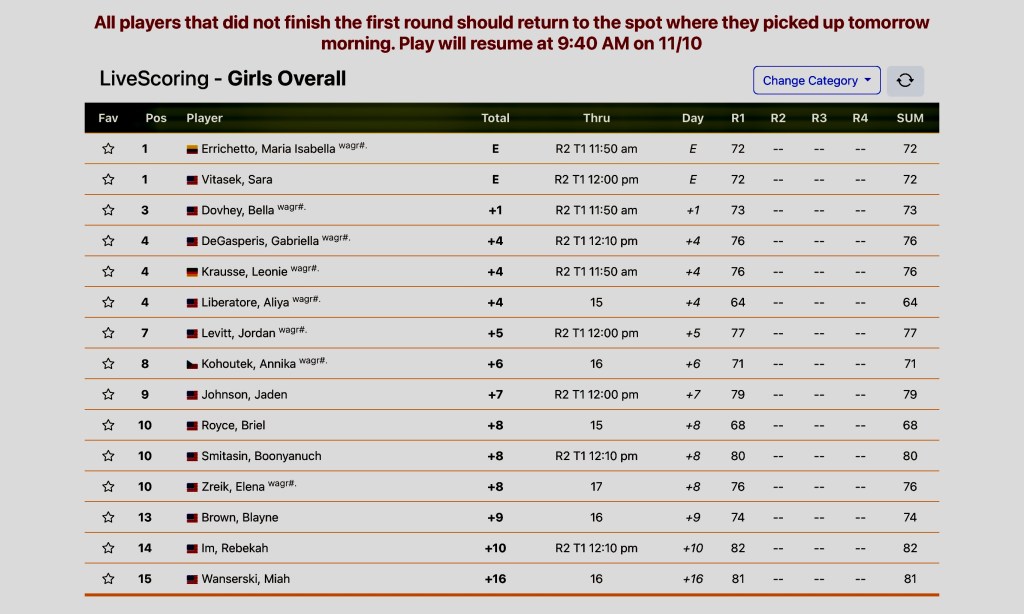Favorite Maria Isabella Errichetto with star
The width and height of the screenshot is (1024, 614).
pyautogui.click(x=108, y=149)
